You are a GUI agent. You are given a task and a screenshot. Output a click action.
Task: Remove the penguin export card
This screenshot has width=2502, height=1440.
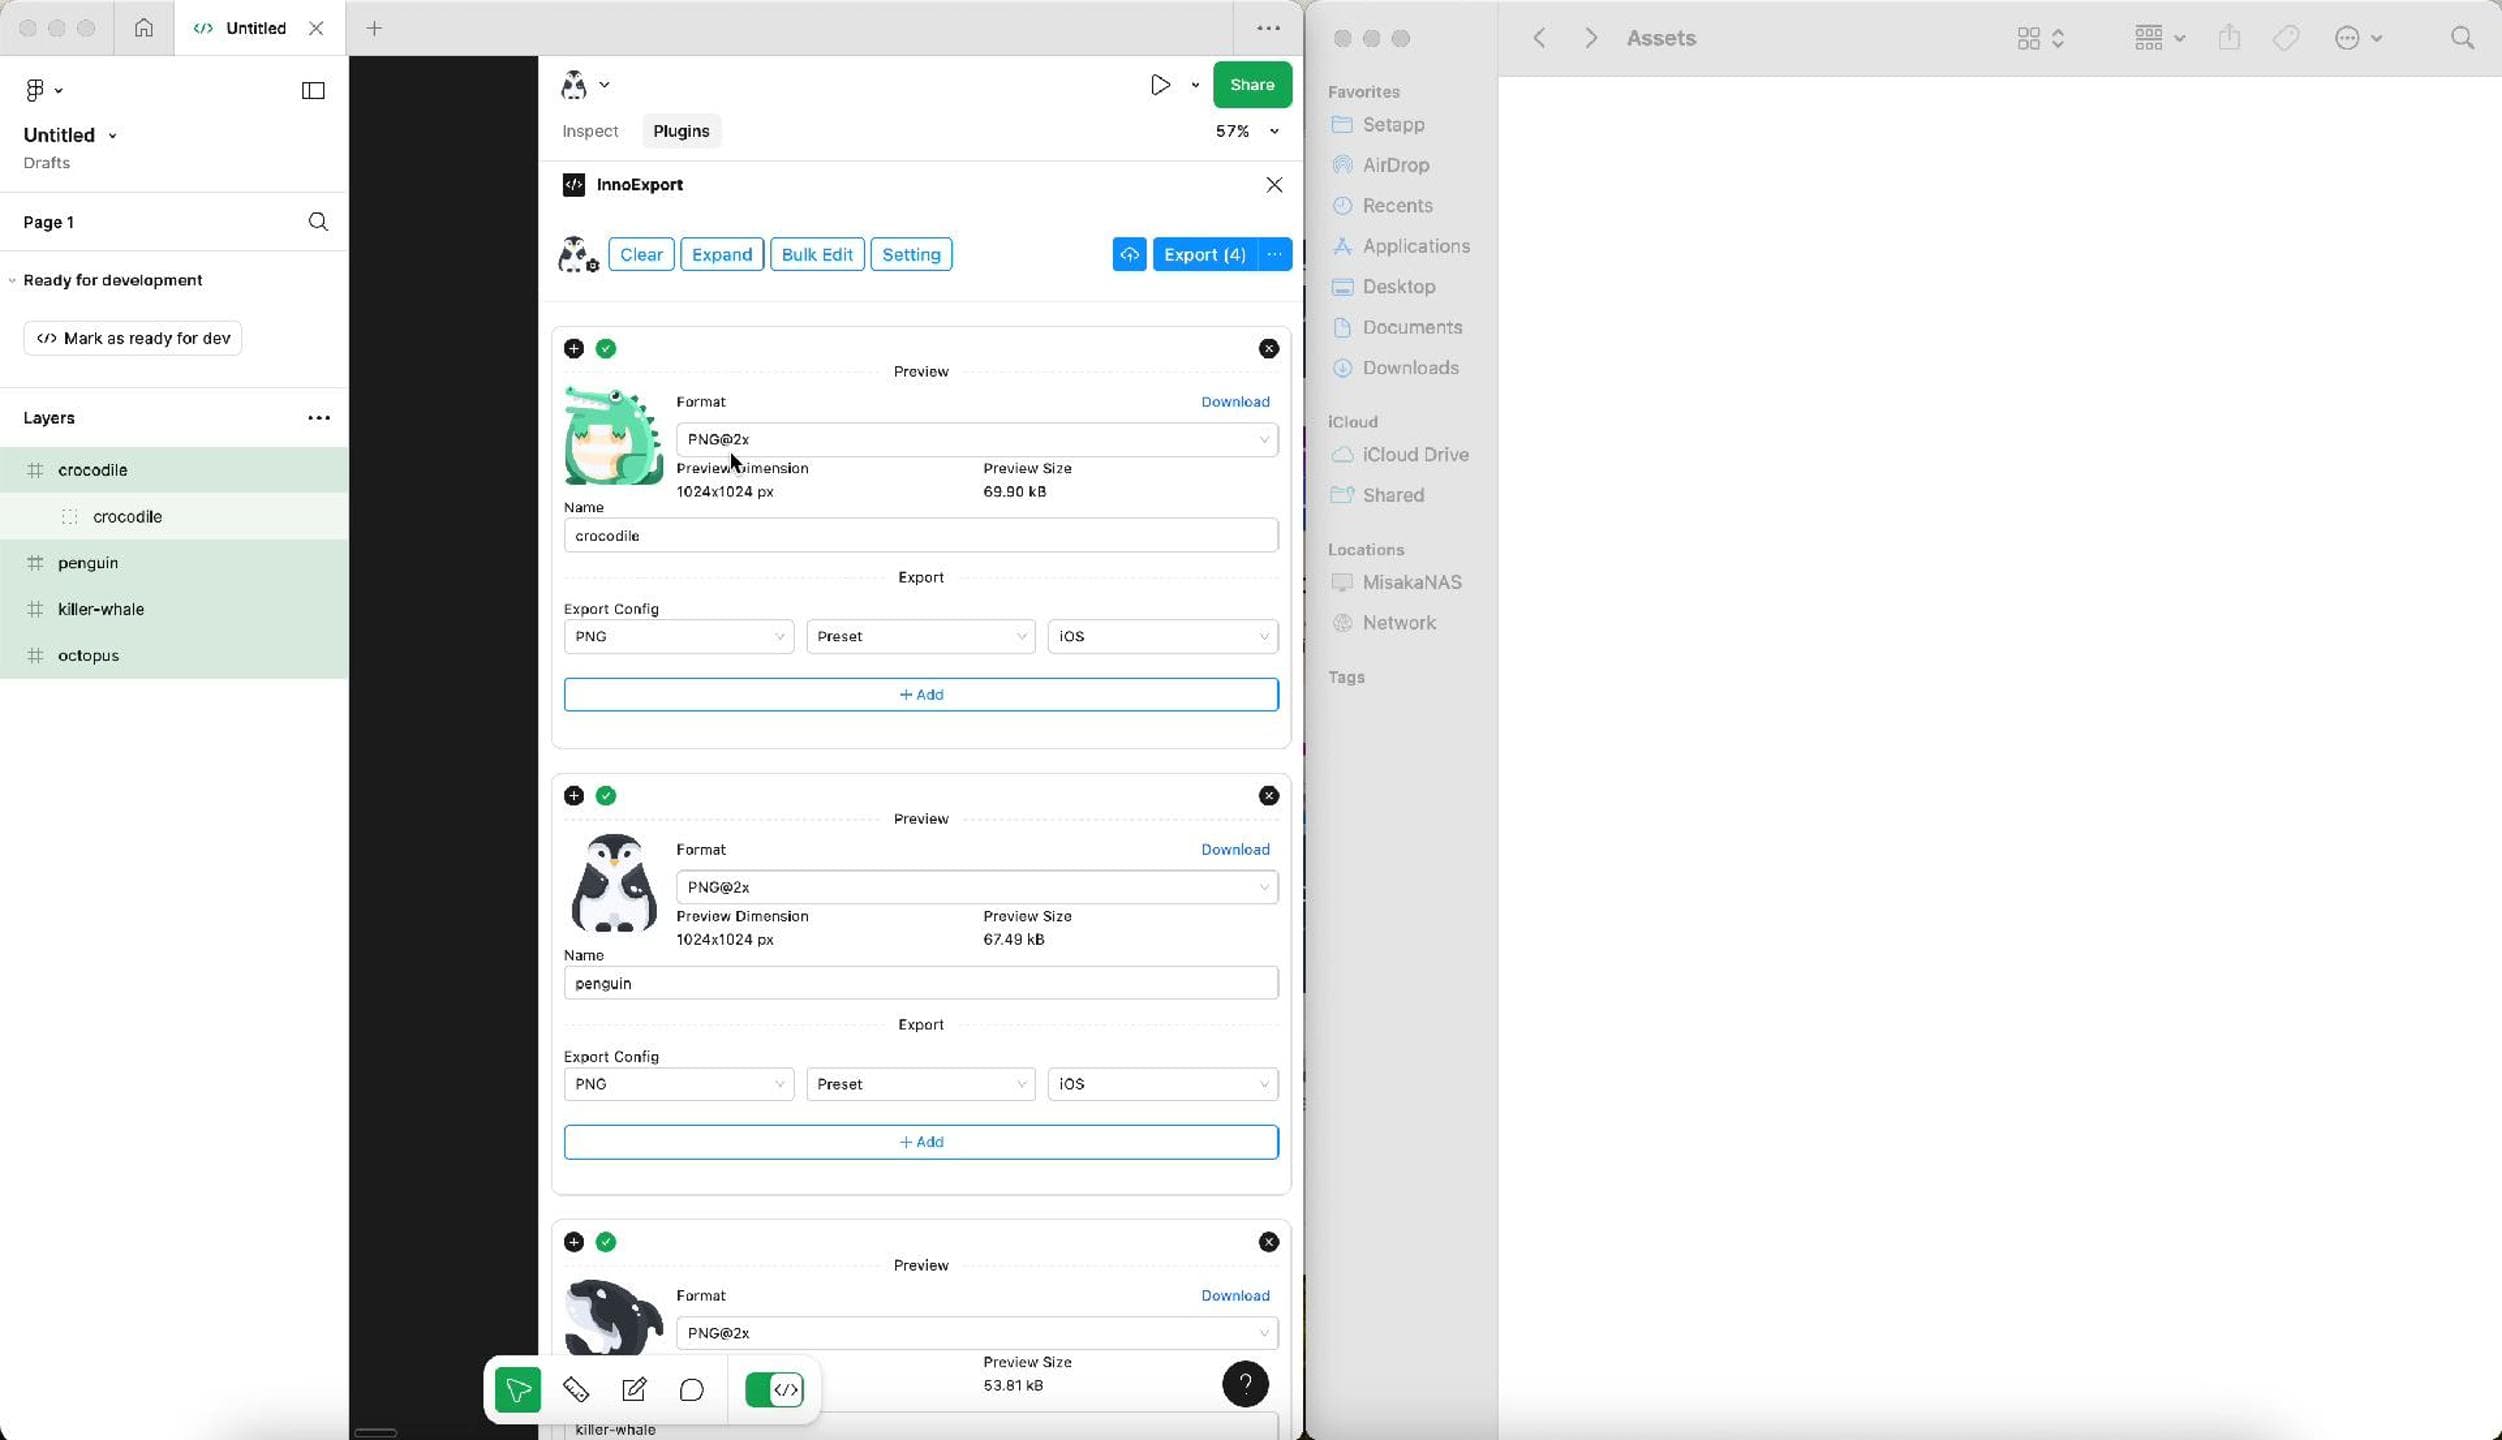(1268, 795)
